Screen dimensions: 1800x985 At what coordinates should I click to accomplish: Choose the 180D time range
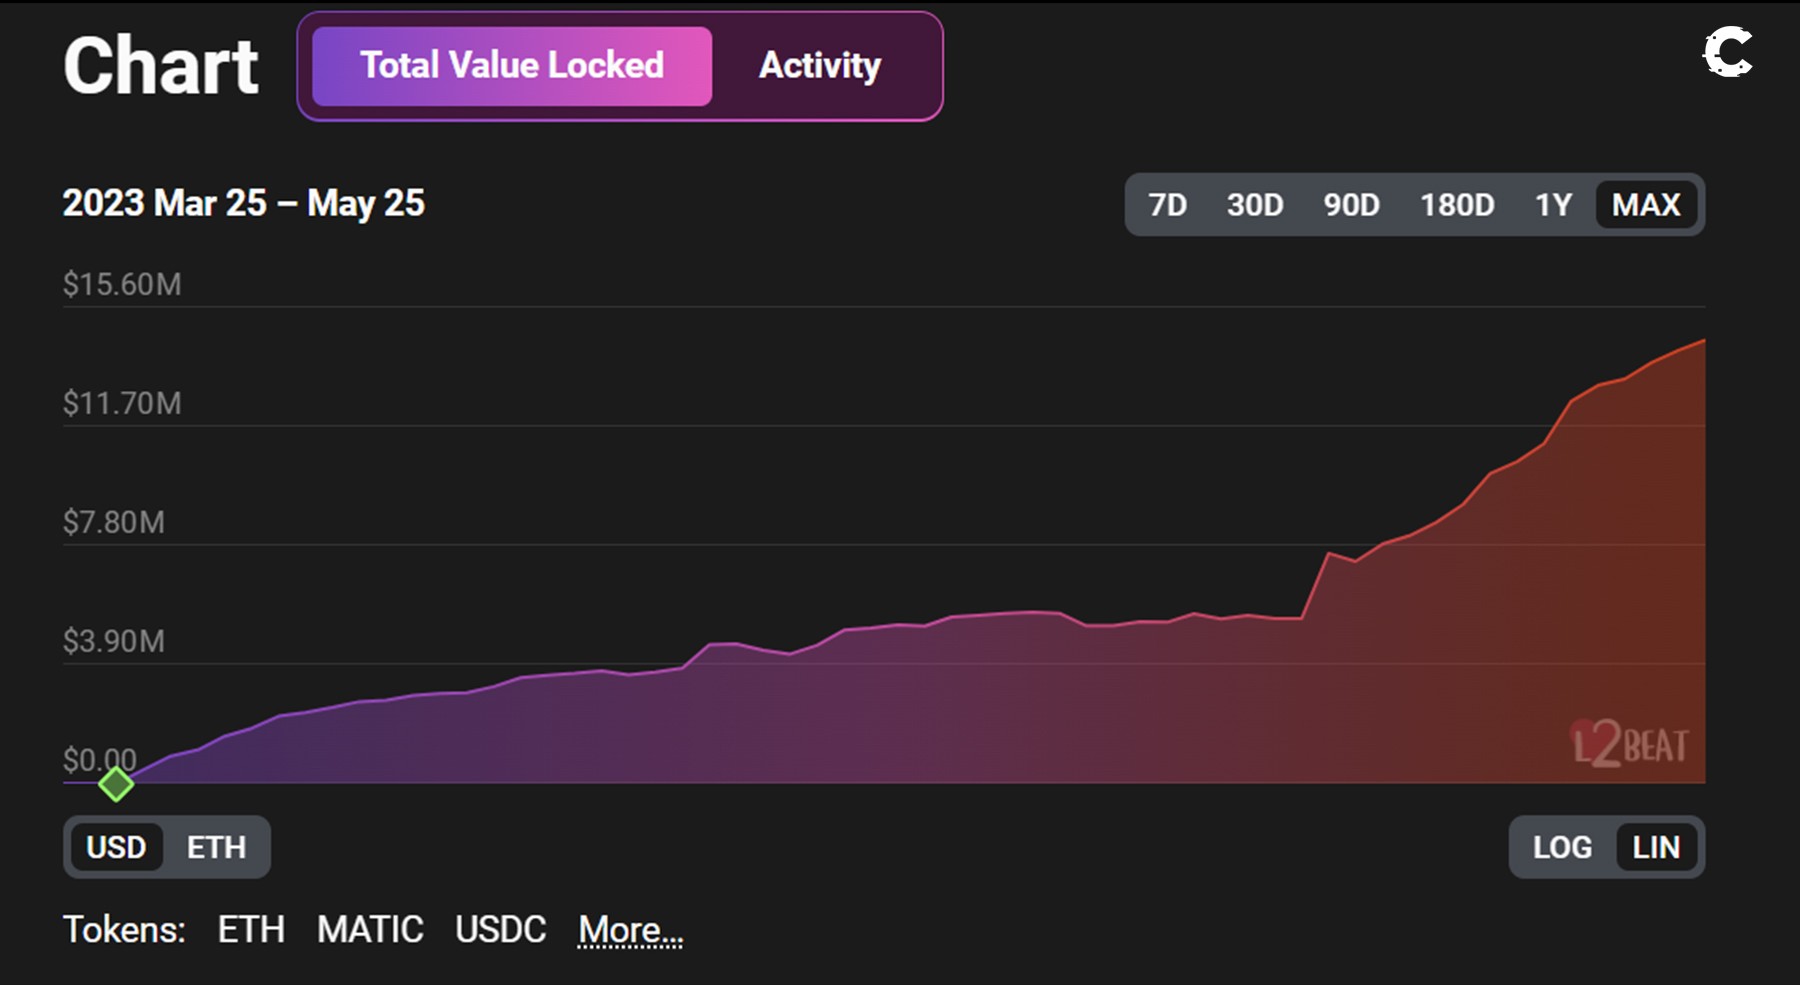tap(1457, 205)
